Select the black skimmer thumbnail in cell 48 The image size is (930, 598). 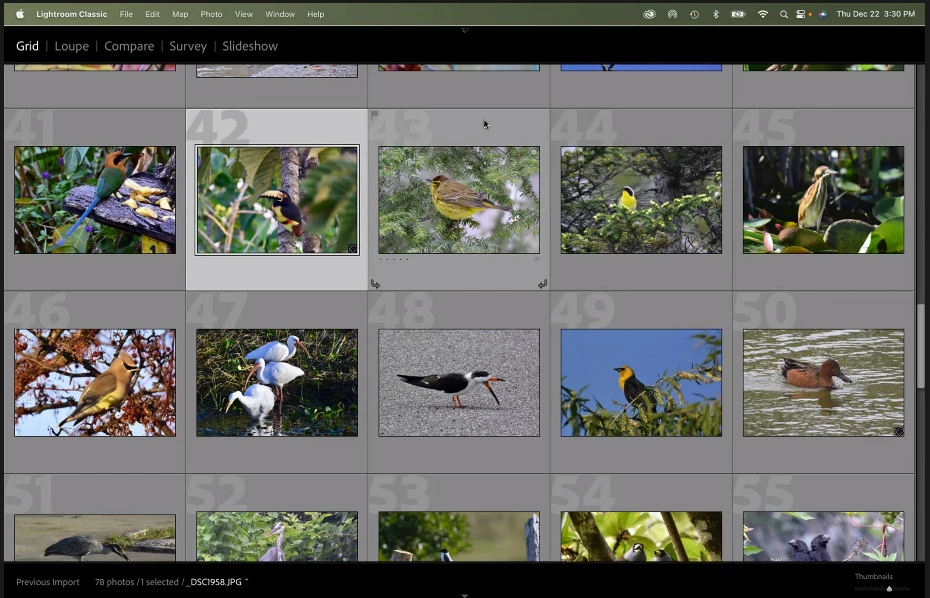pyautogui.click(x=459, y=383)
